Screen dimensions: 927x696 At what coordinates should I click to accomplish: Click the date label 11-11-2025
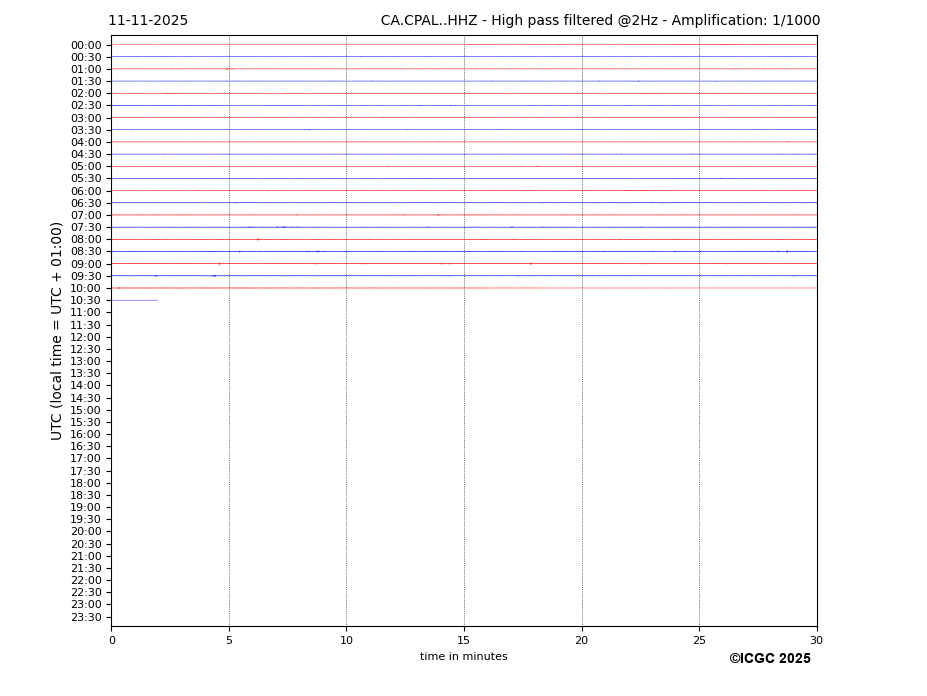point(148,21)
